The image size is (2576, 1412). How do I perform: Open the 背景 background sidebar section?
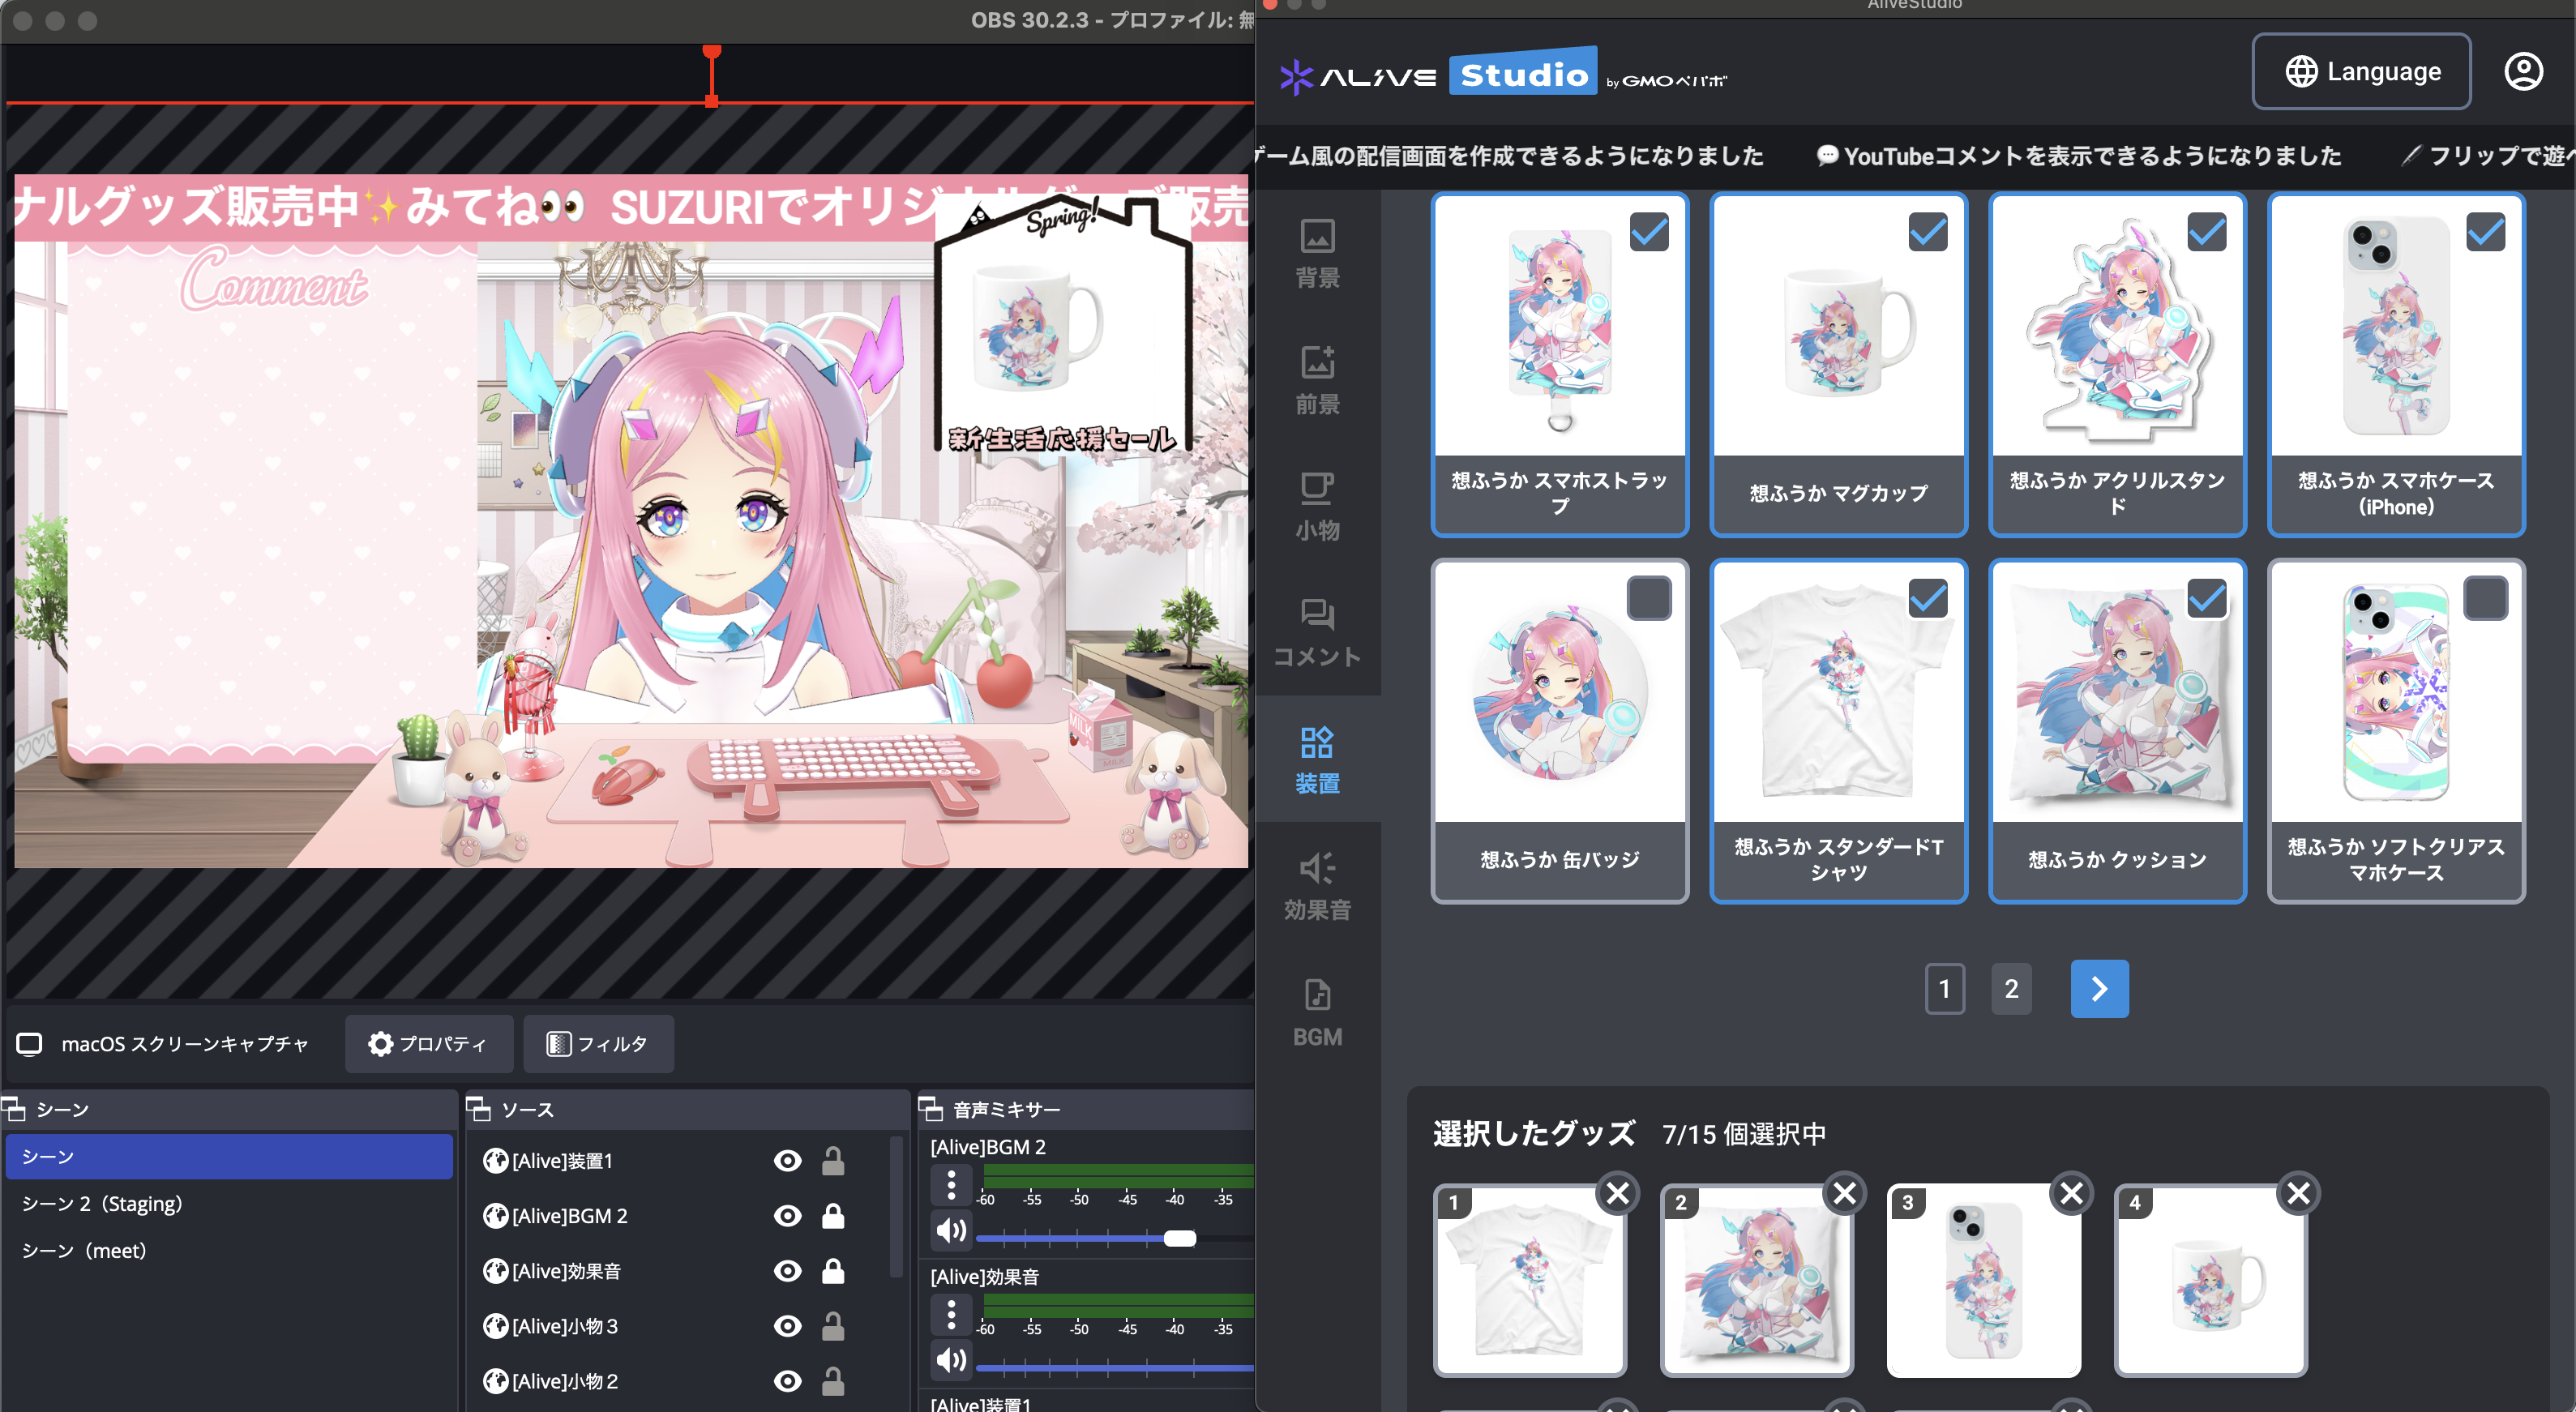point(1317,254)
